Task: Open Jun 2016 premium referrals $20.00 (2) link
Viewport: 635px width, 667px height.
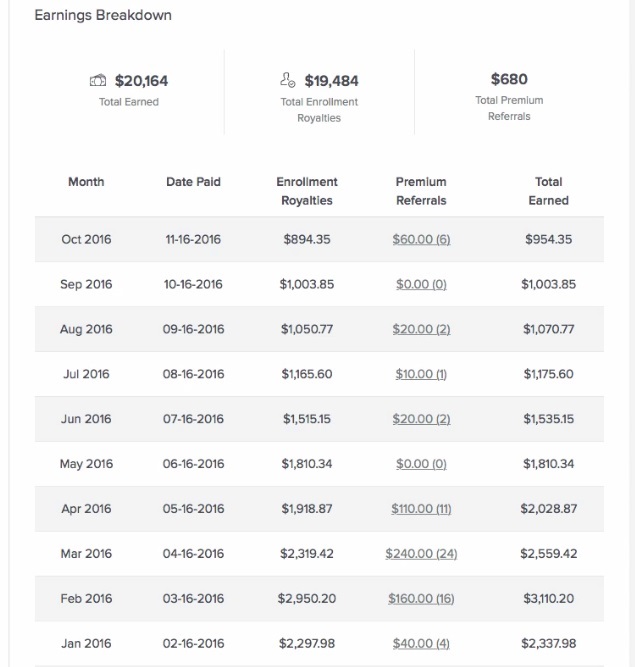Action: click(421, 419)
